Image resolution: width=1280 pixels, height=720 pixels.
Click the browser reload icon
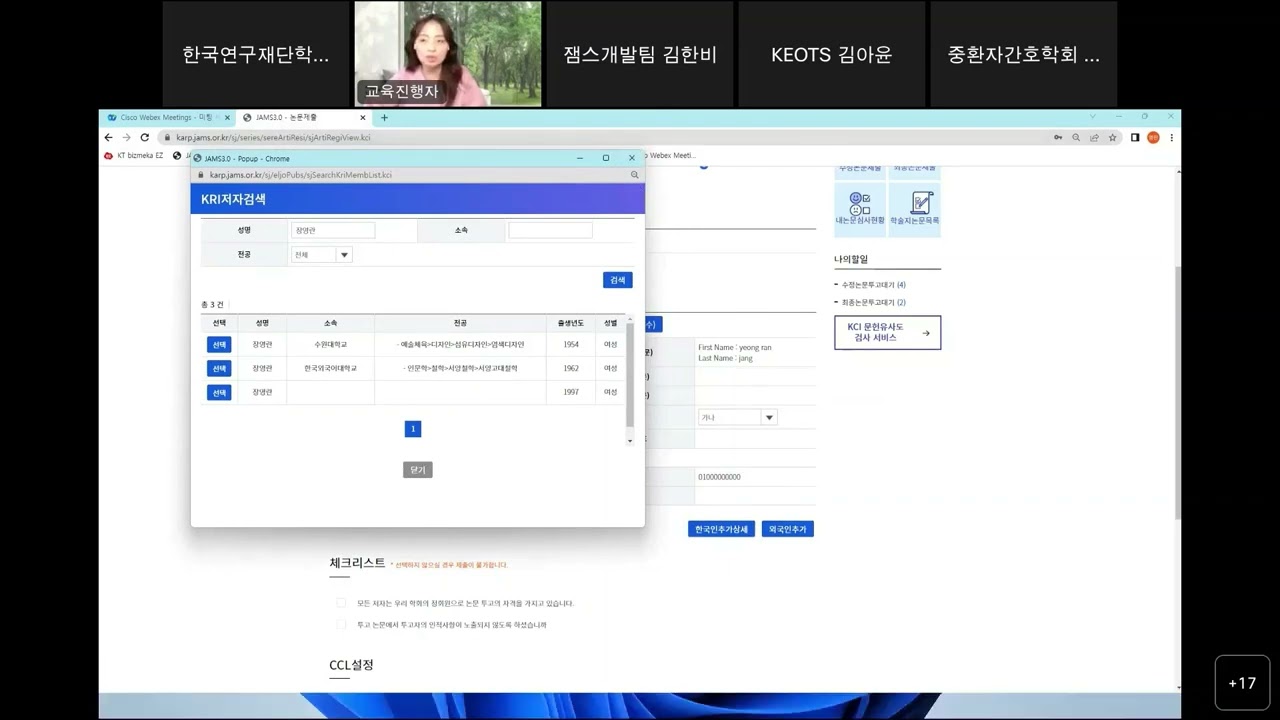point(144,138)
